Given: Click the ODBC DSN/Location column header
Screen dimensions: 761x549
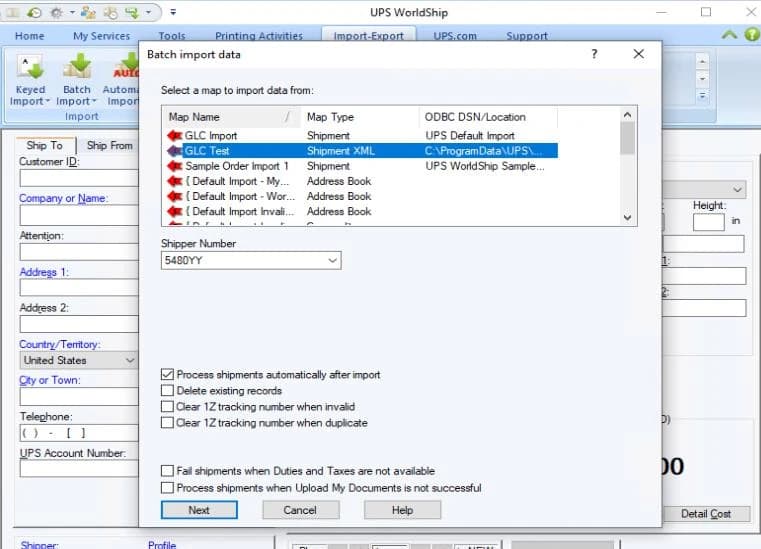Looking at the screenshot, I should [488, 117].
